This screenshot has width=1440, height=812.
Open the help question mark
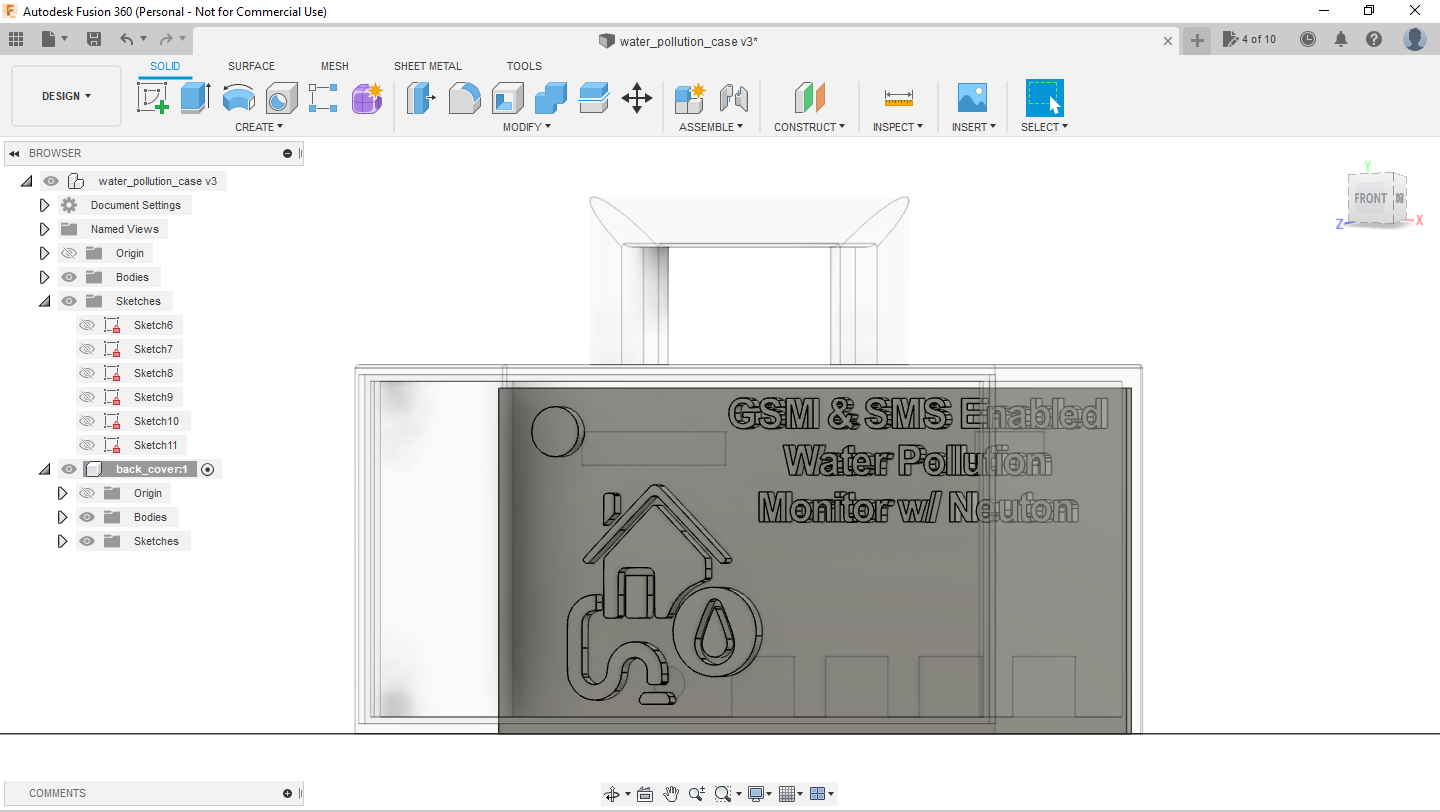tap(1374, 39)
